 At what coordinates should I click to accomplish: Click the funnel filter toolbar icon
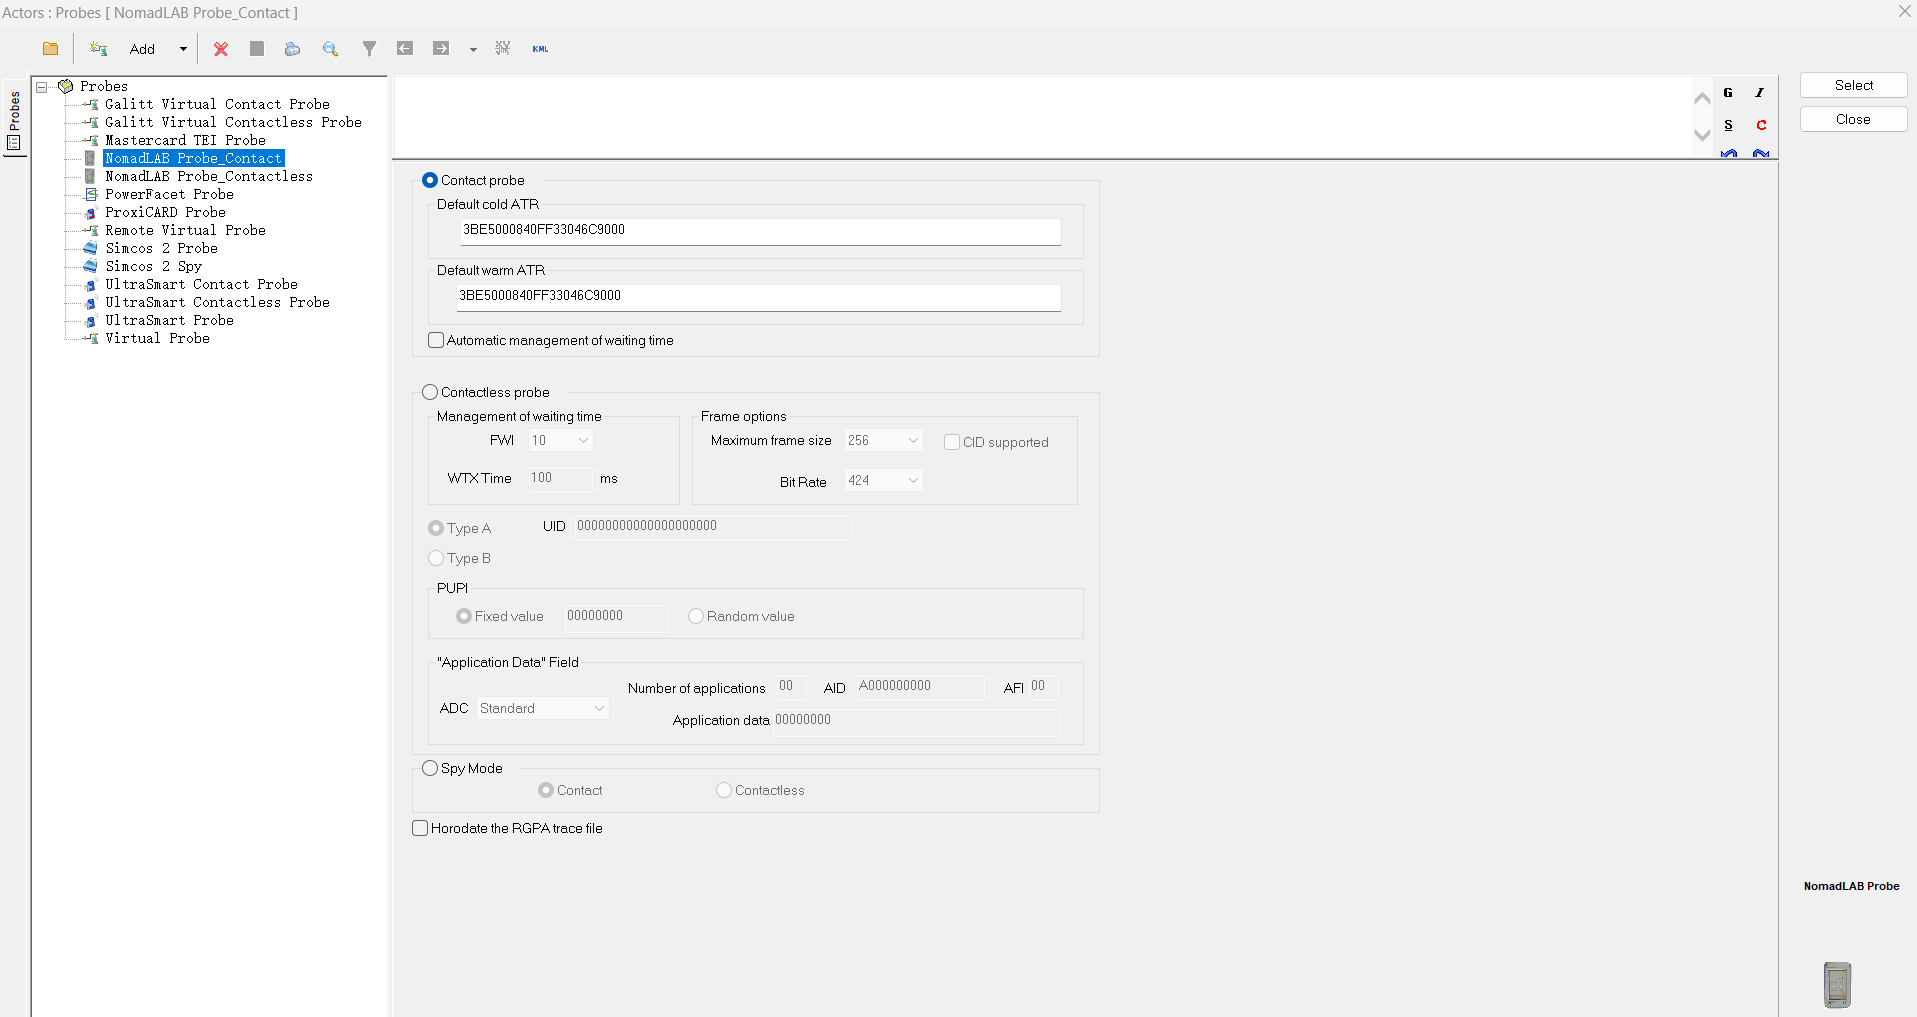pos(369,49)
